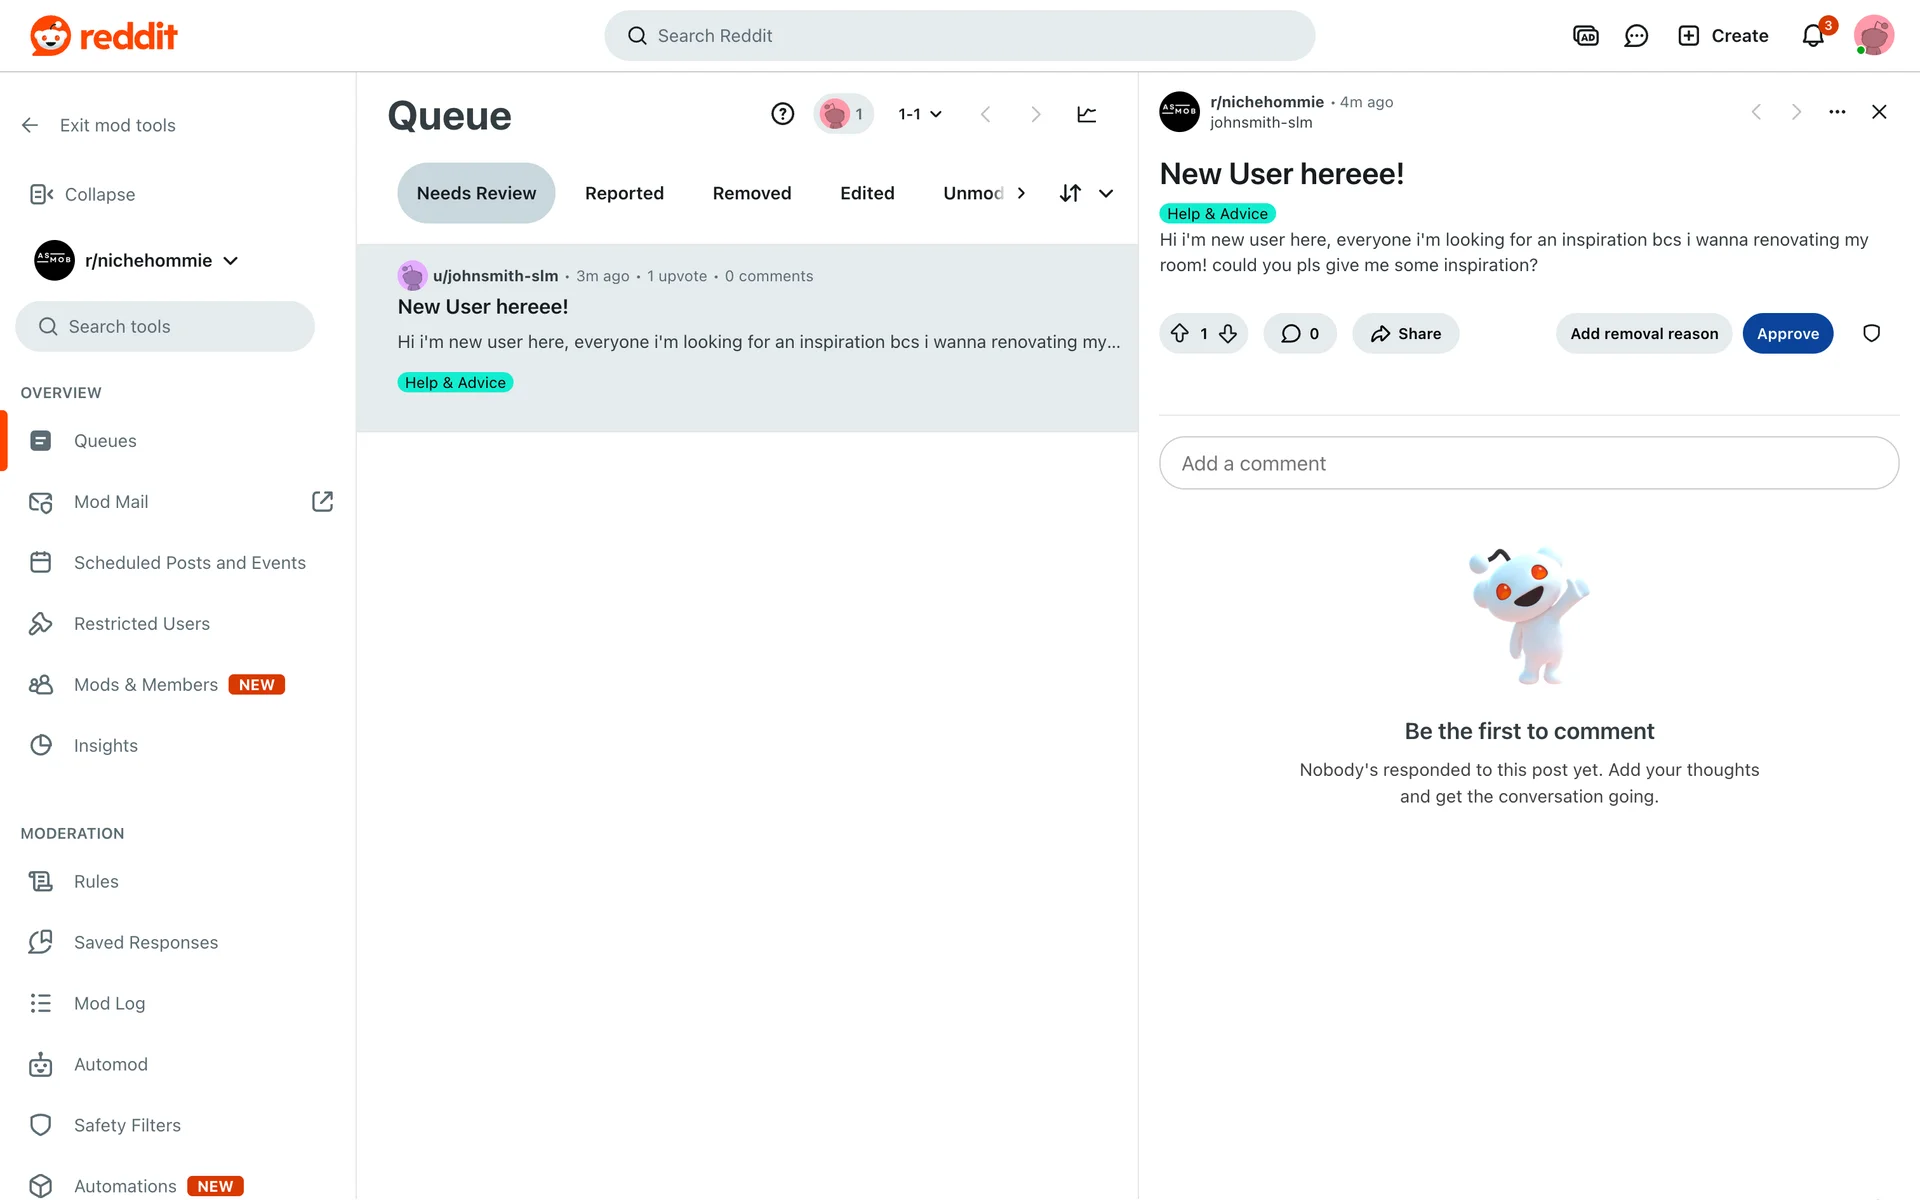Click the advertise AD icon
The width and height of the screenshot is (1920, 1200).
[x=1585, y=36]
